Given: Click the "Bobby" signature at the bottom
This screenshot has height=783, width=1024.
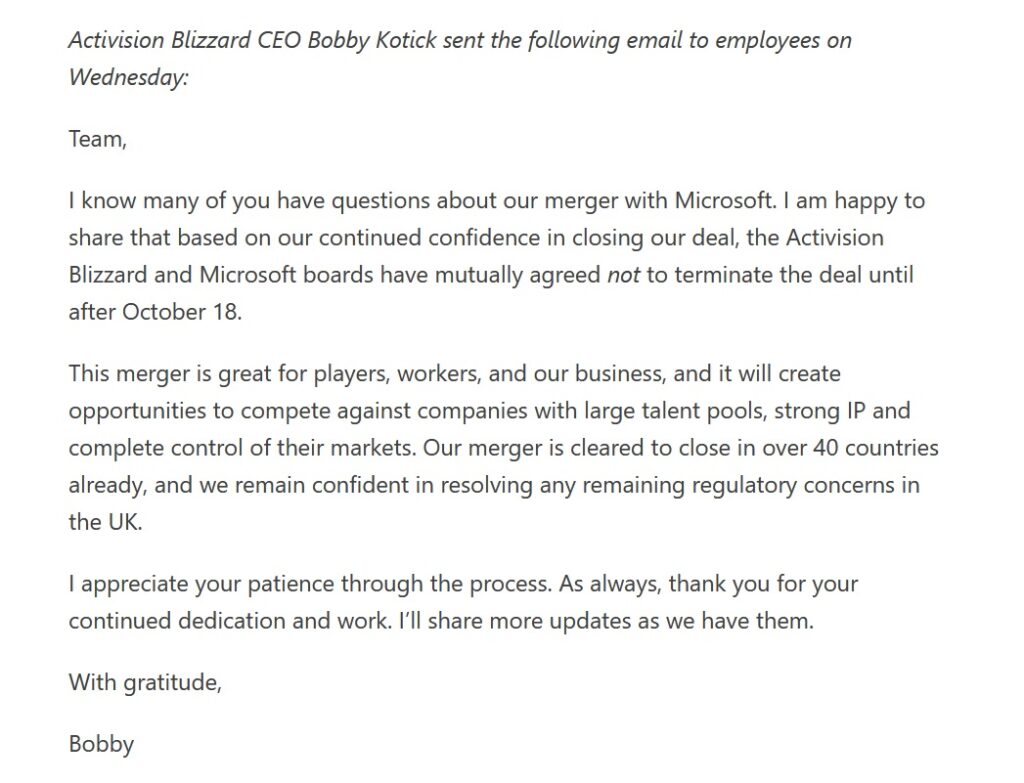Looking at the screenshot, I should (101, 744).
